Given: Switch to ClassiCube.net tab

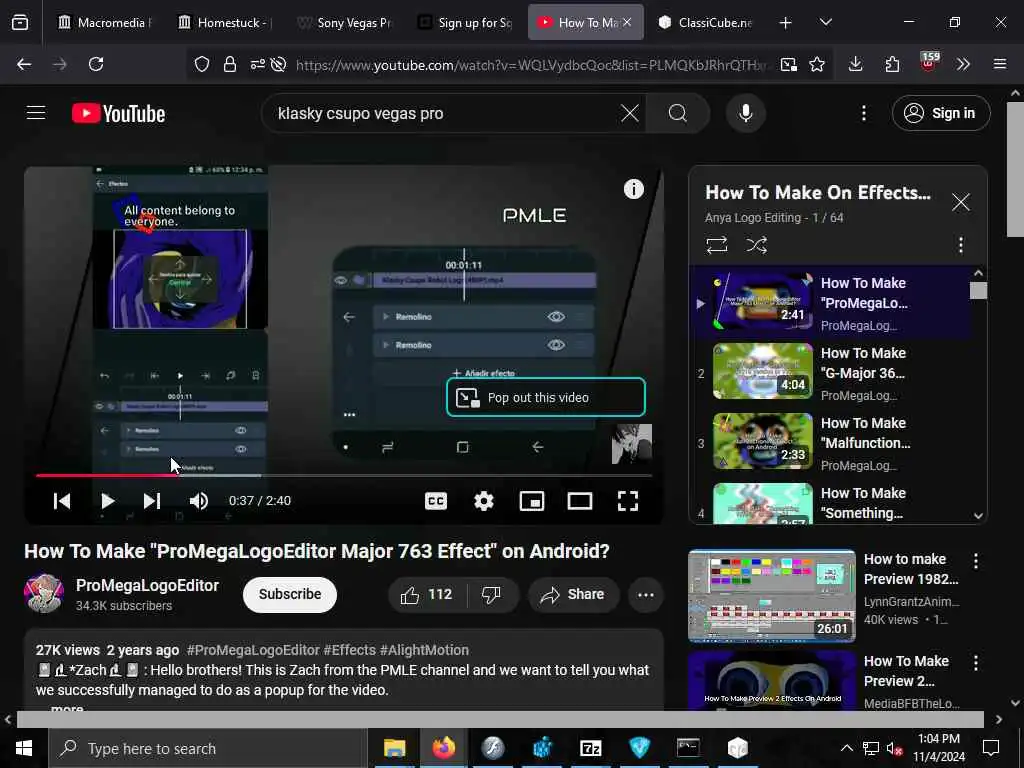Looking at the screenshot, I should [x=707, y=22].
